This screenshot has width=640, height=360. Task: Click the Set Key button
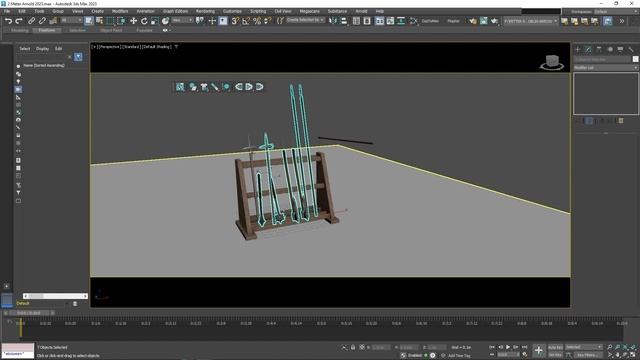point(555,355)
